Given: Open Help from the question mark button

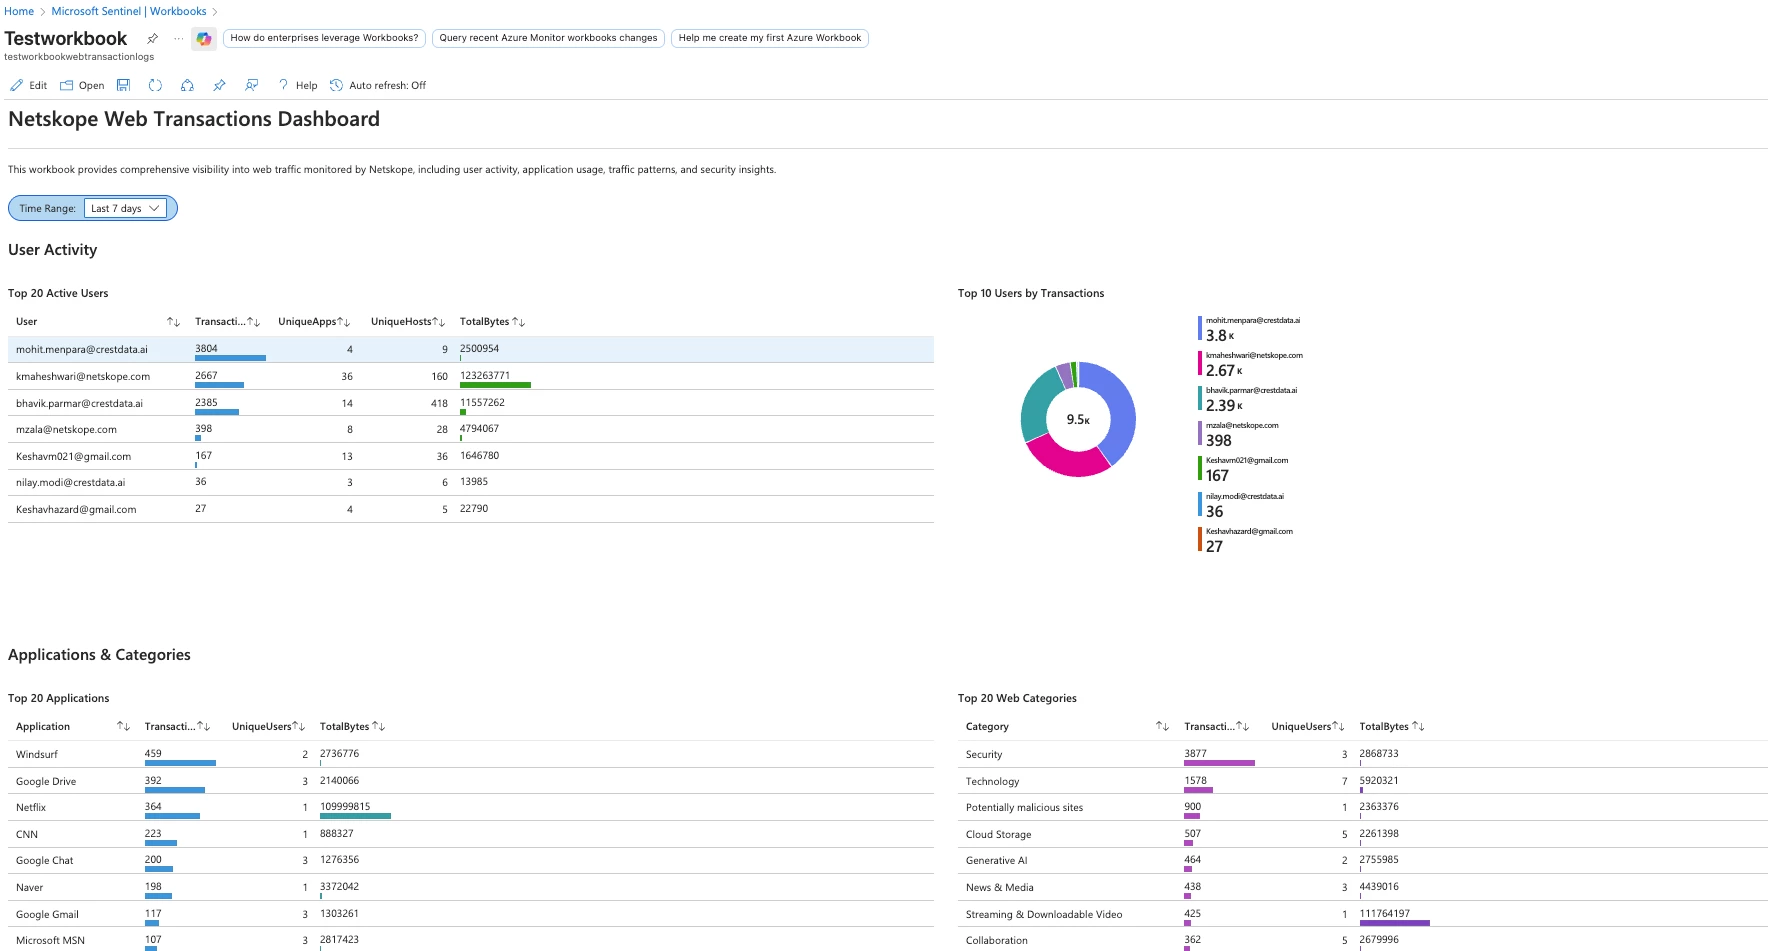Looking at the screenshot, I should pyautogui.click(x=298, y=85).
